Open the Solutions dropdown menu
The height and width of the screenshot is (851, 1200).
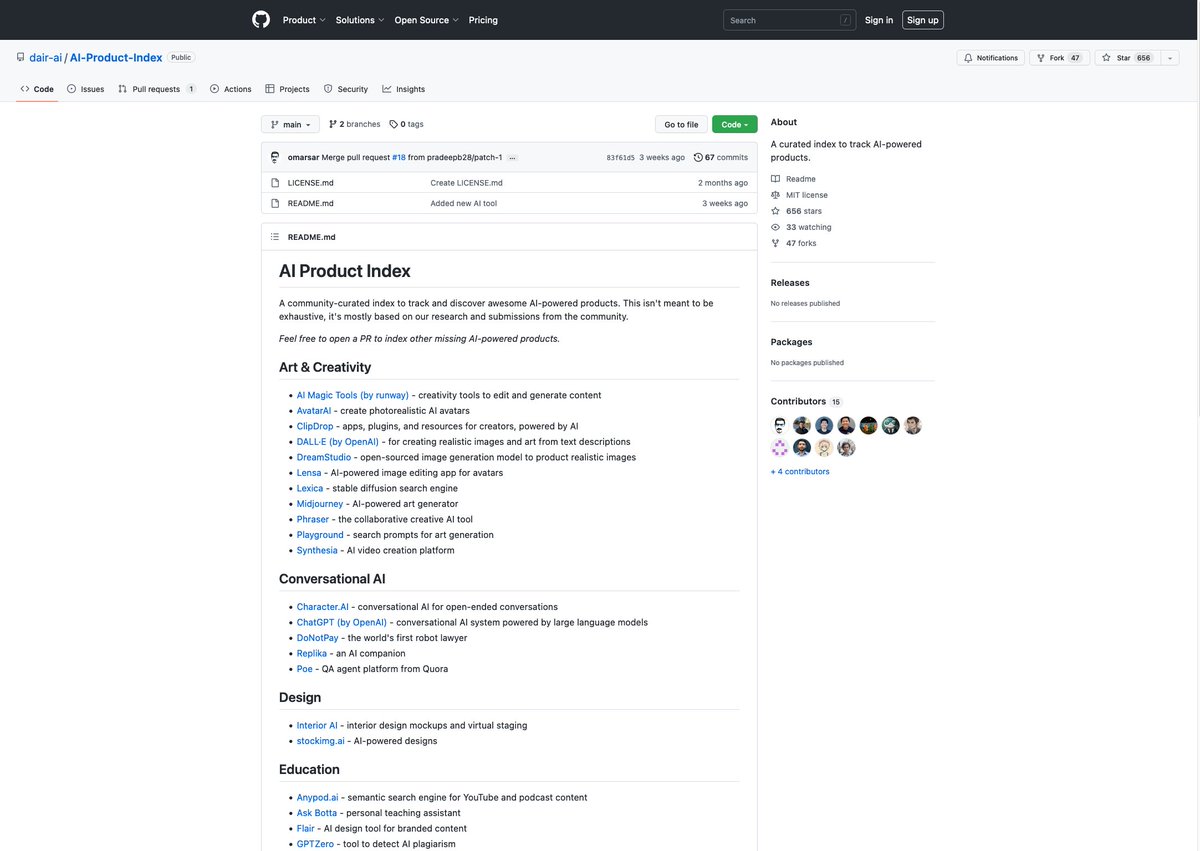point(359,20)
